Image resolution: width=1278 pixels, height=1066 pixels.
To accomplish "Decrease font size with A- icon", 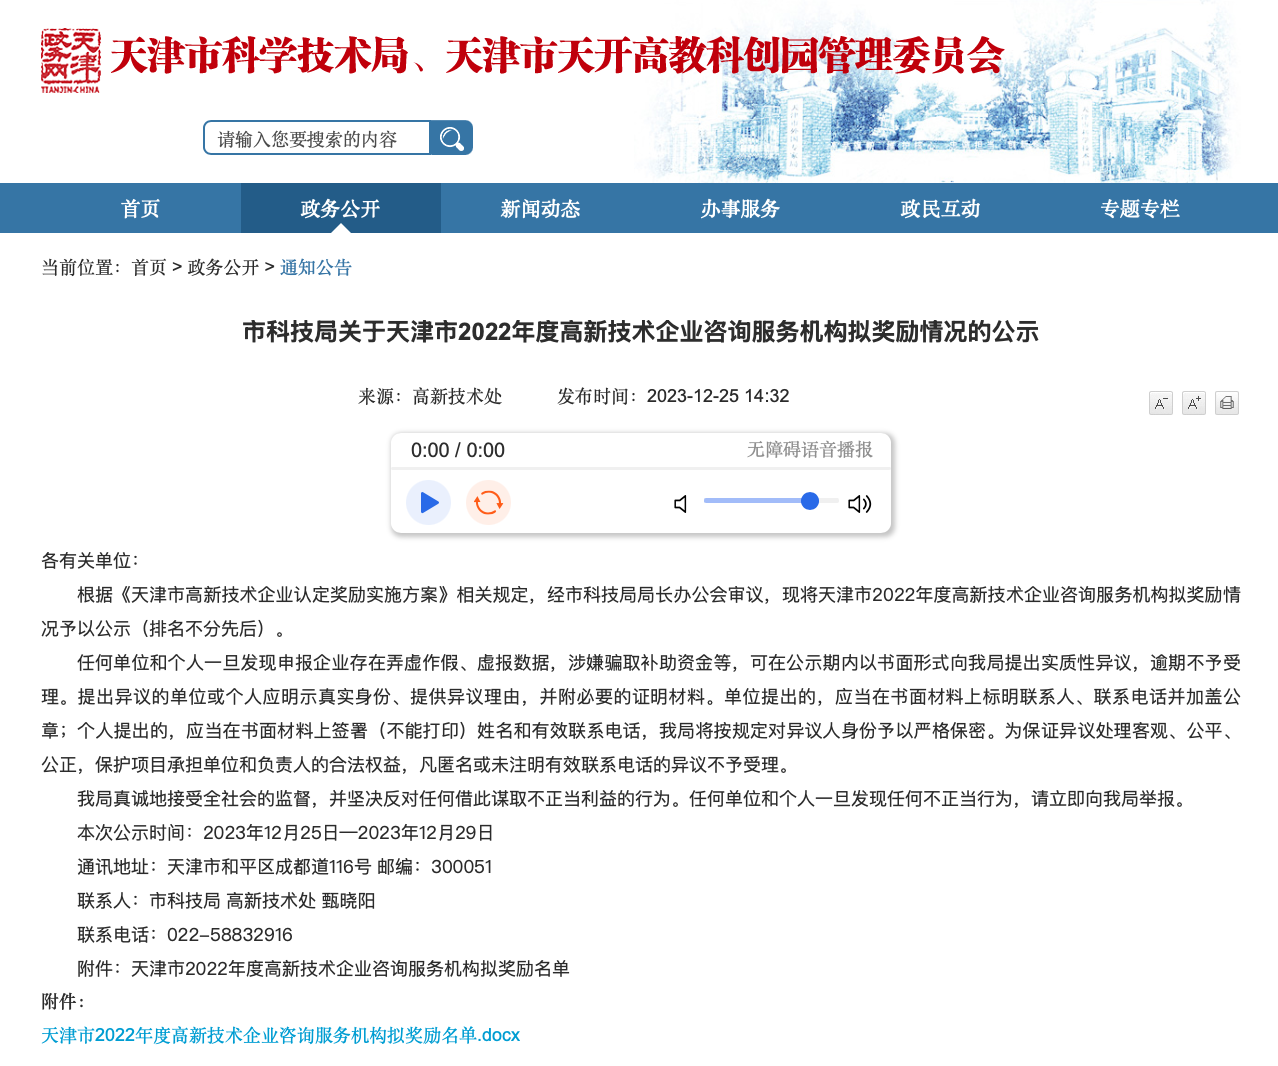I will tap(1160, 403).
